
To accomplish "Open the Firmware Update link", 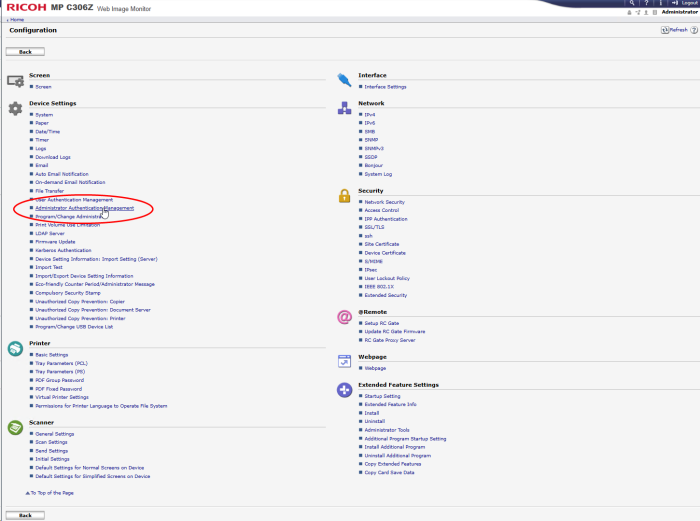I will point(55,241).
